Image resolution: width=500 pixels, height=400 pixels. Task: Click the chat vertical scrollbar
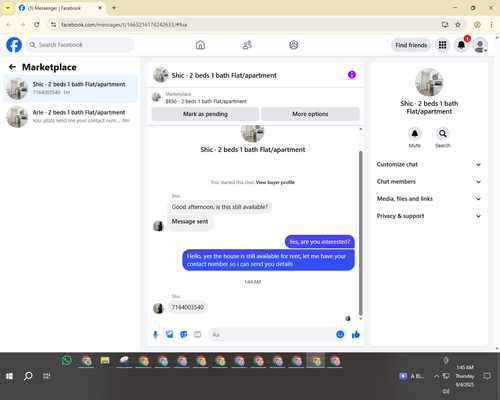(x=360, y=233)
